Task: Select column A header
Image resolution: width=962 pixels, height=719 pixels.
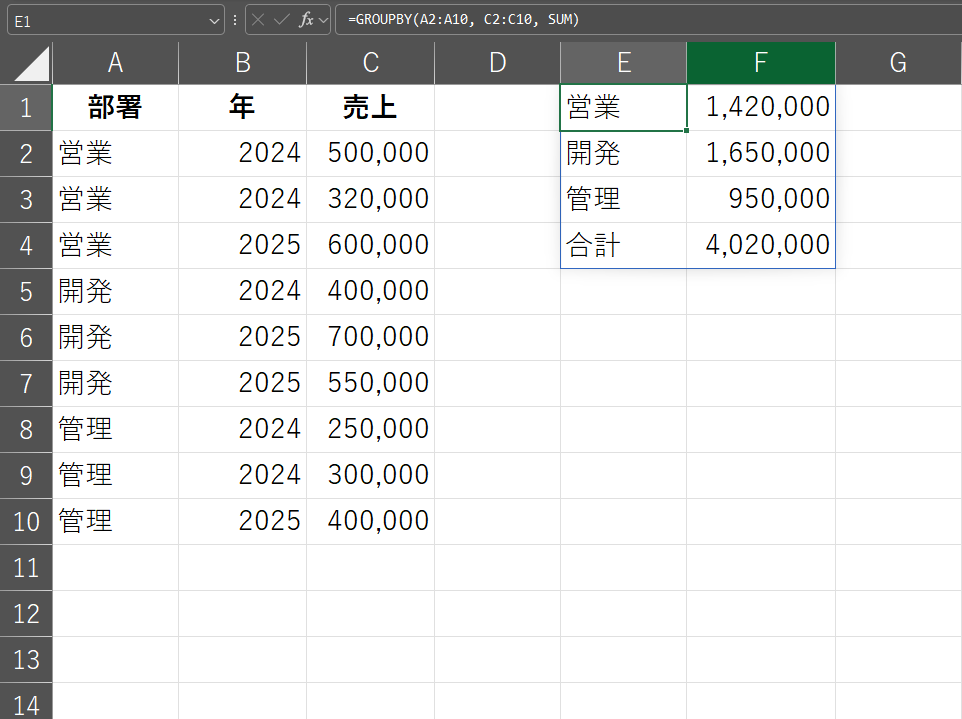Action: click(x=115, y=63)
